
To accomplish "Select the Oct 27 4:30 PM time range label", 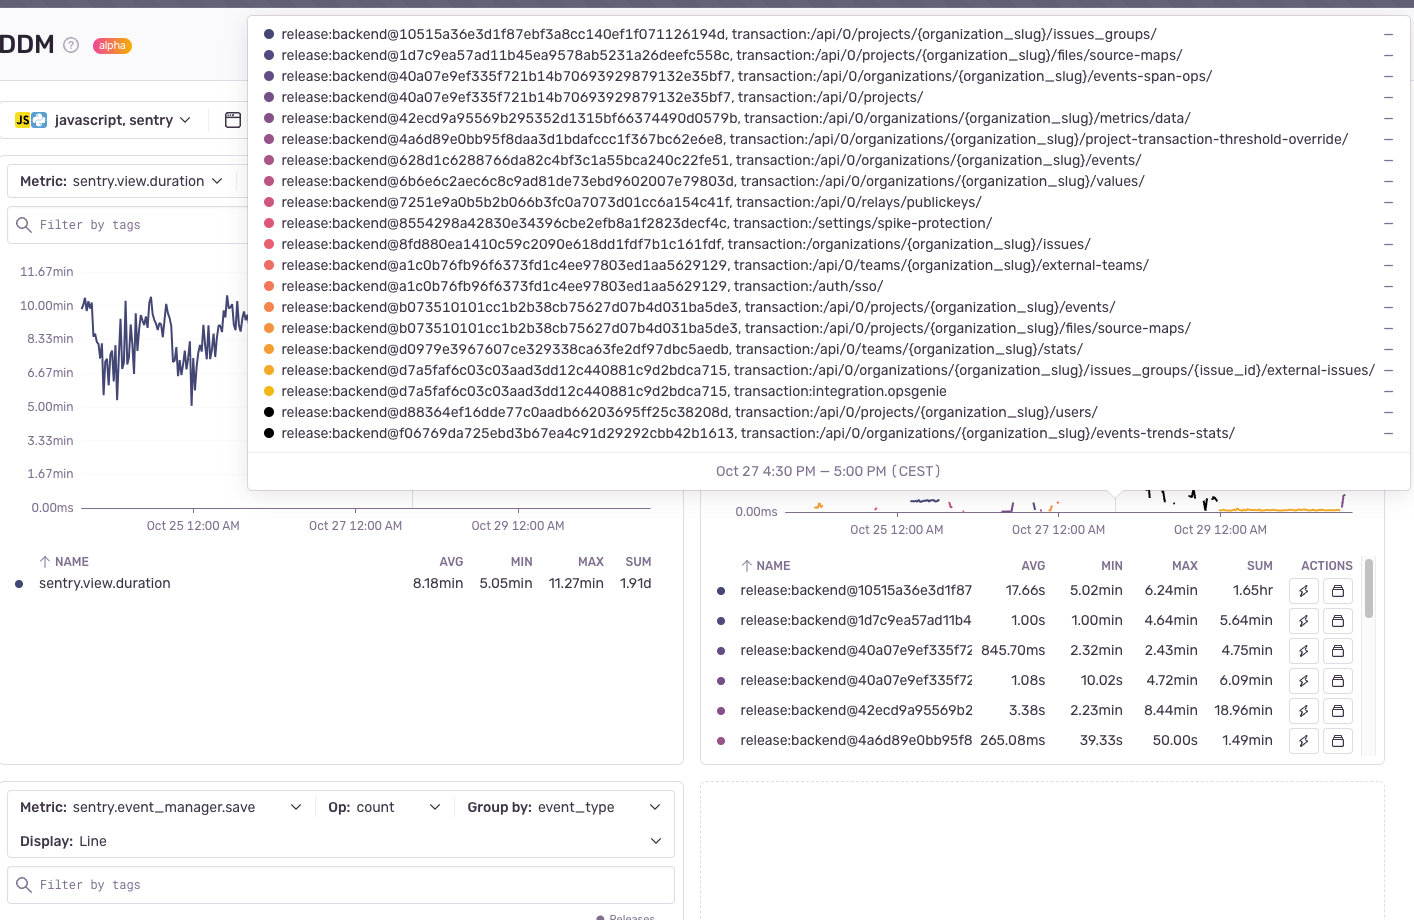I will tap(827, 470).
